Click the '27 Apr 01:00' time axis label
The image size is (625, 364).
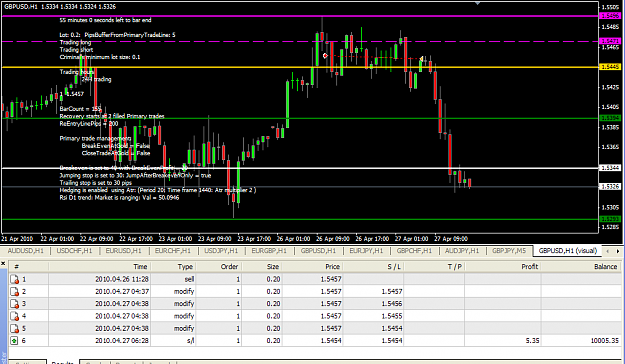point(411,239)
